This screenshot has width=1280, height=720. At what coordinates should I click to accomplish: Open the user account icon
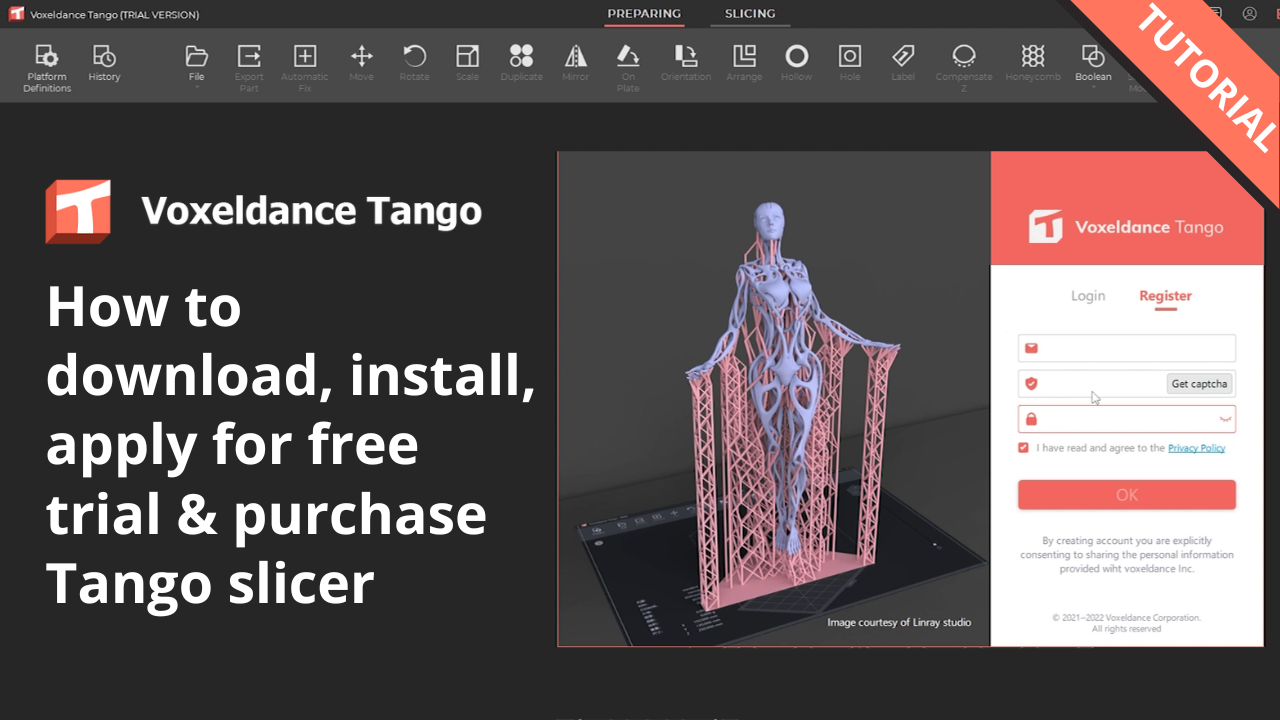pyautogui.click(x=1250, y=14)
